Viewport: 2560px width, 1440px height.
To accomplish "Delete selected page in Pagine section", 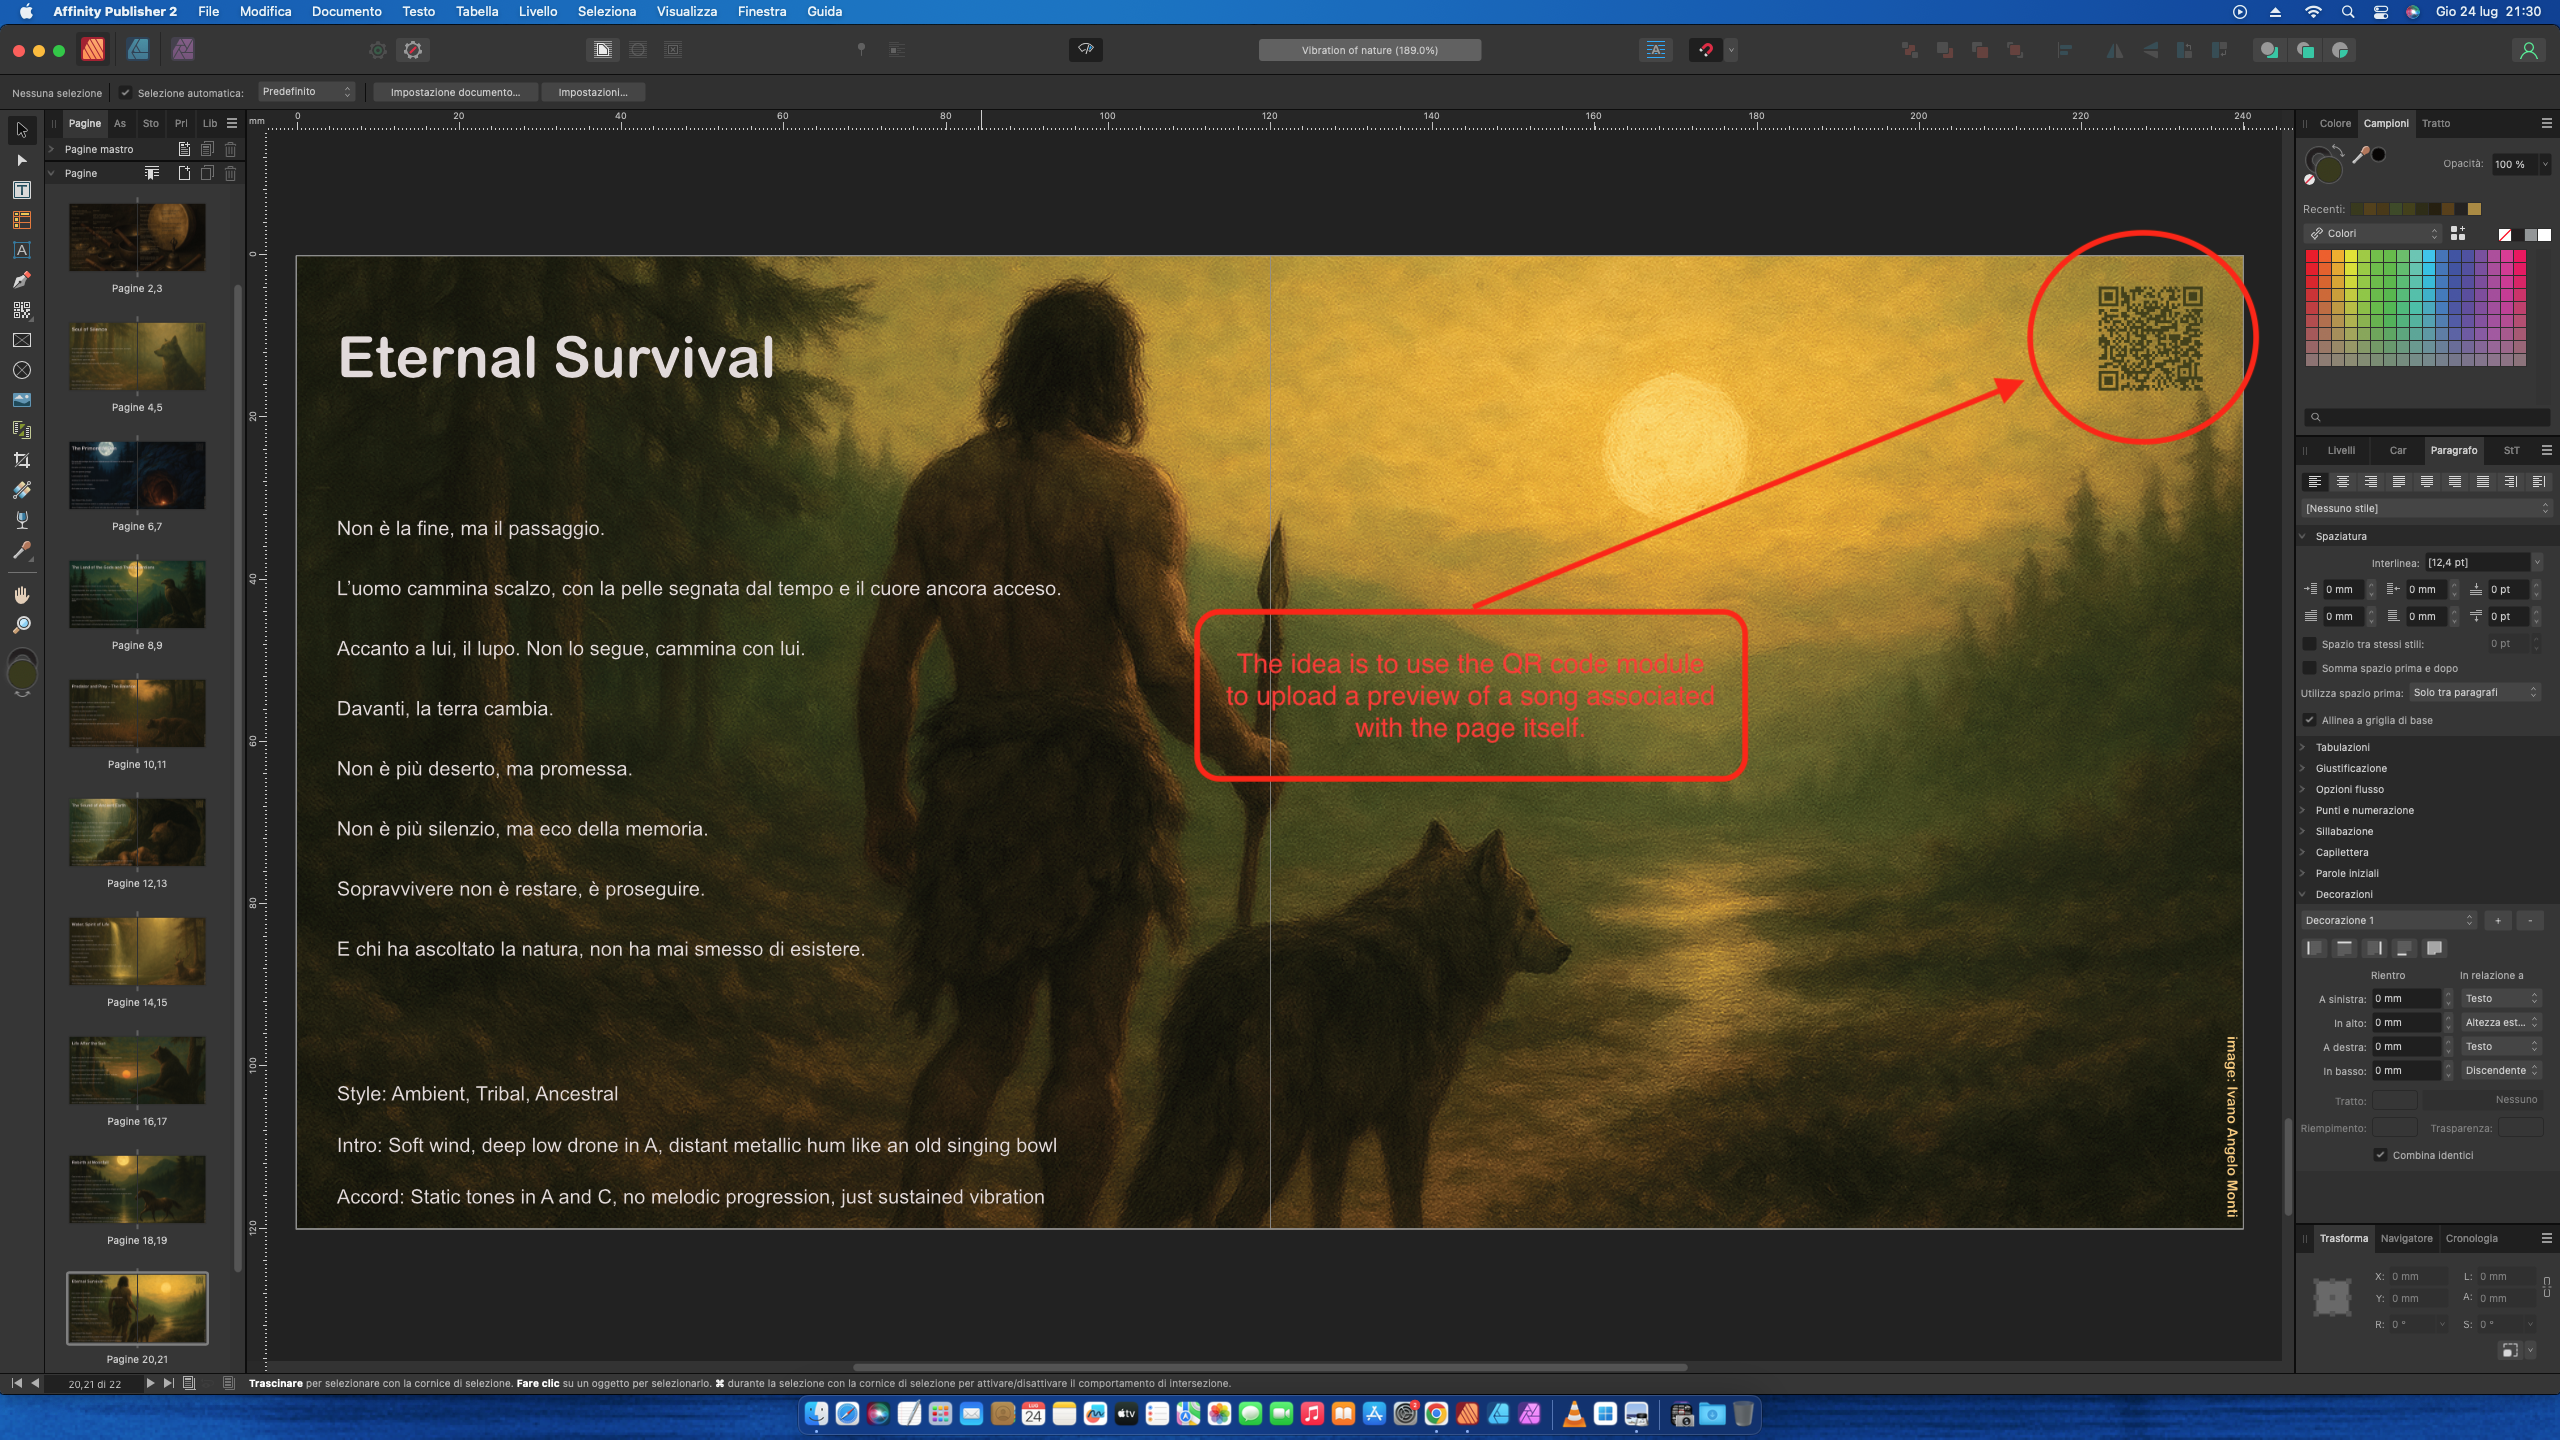I will click(x=230, y=173).
